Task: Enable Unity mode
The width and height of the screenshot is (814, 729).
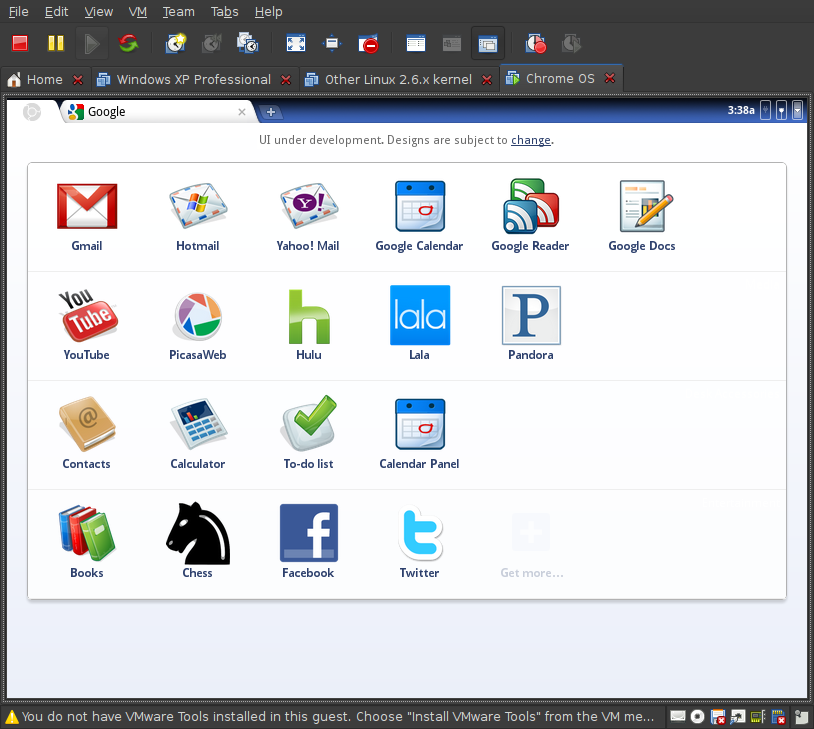Action: point(369,43)
